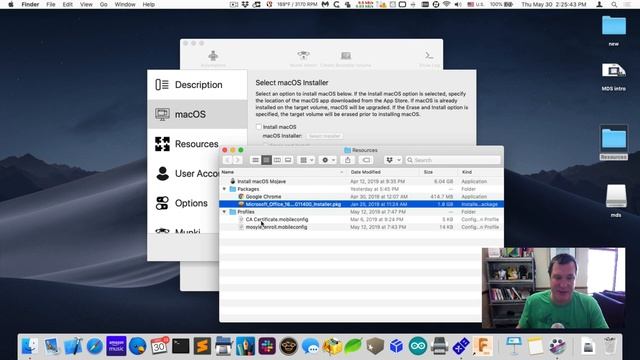The width and height of the screenshot is (640, 360).
Task: Sort Finder list by Kind column
Action: point(480,172)
